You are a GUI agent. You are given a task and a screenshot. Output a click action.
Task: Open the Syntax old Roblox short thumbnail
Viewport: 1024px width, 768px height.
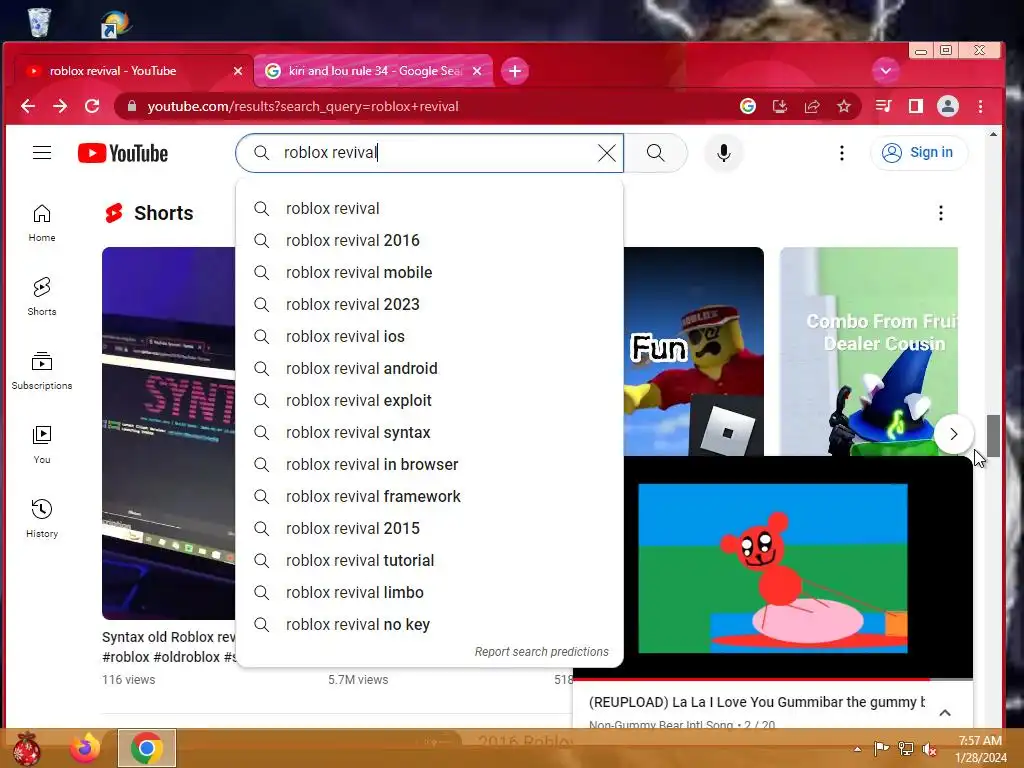coord(168,433)
